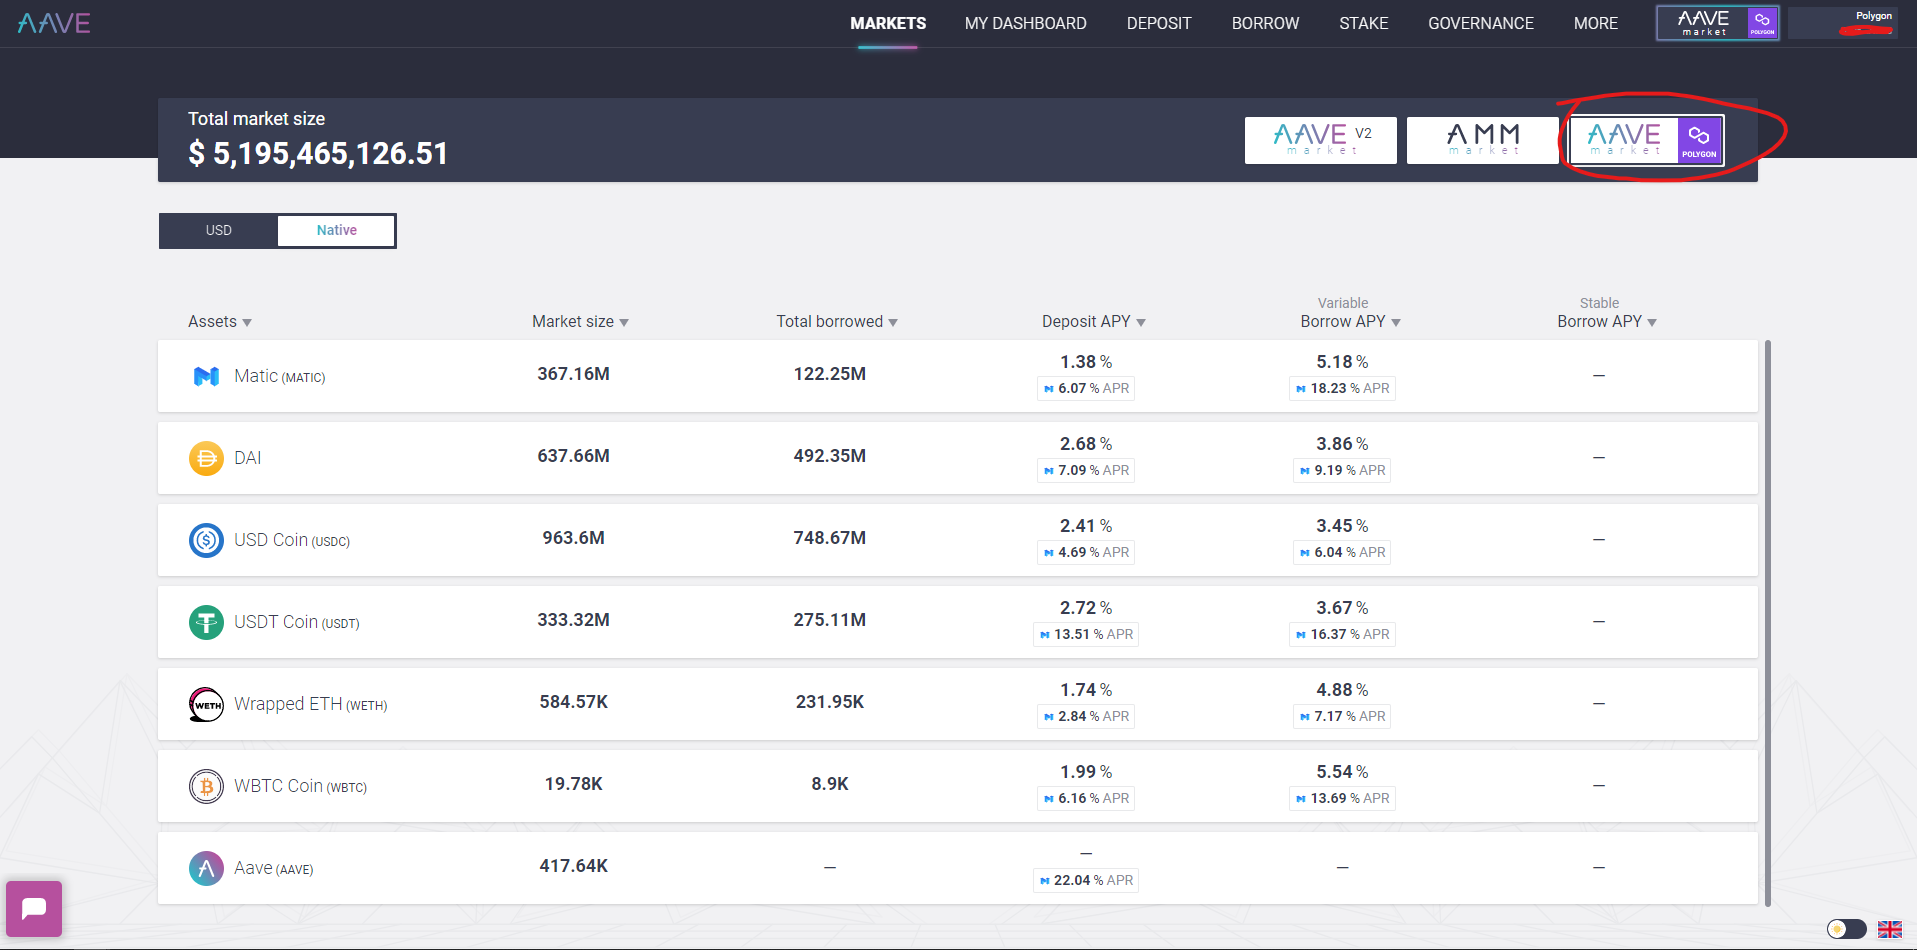1917x950 pixels.
Task: Click the WBTC Coin token icon
Action: click(x=206, y=786)
